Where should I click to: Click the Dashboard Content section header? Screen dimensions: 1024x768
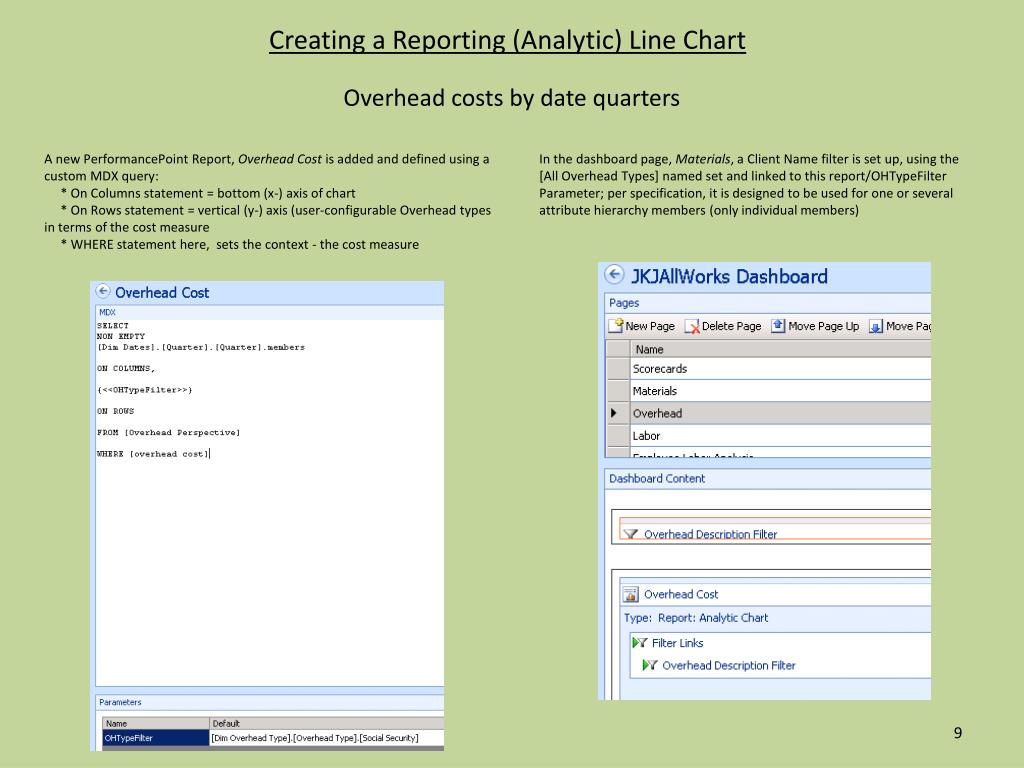coord(657,478)
